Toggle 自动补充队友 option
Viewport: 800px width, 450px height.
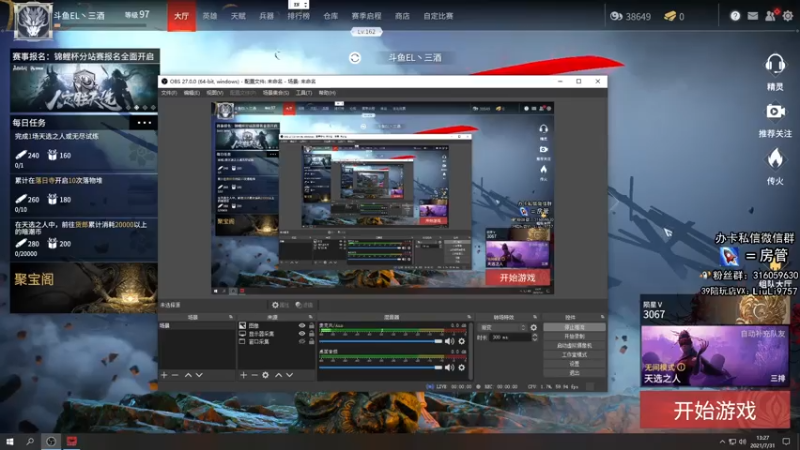763,334
